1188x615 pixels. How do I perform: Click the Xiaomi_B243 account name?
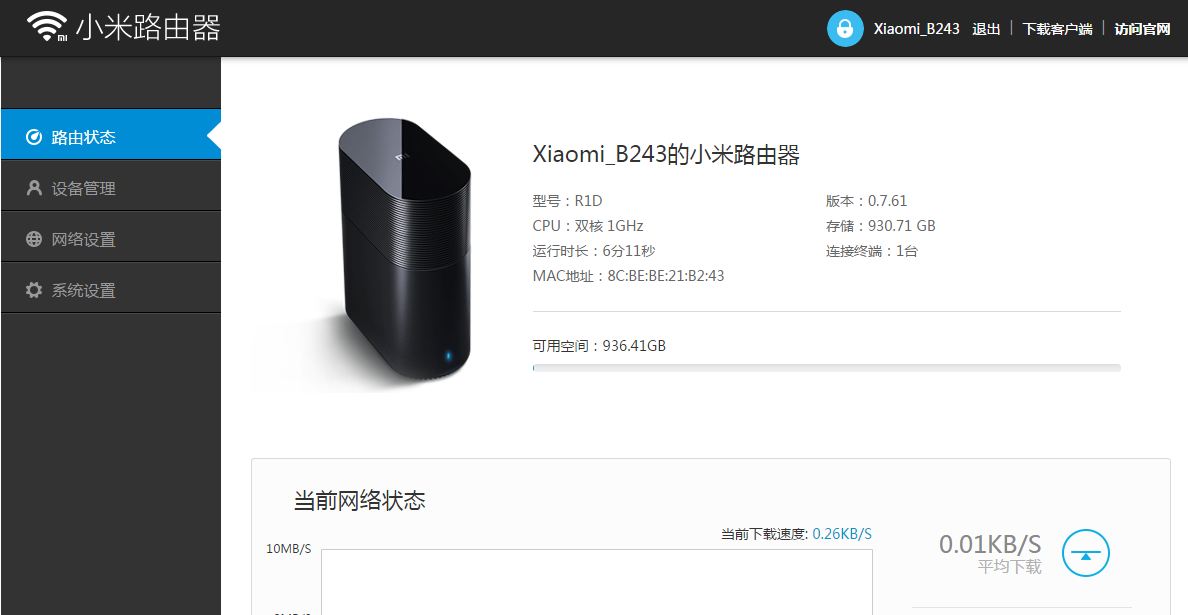point(917,29)
